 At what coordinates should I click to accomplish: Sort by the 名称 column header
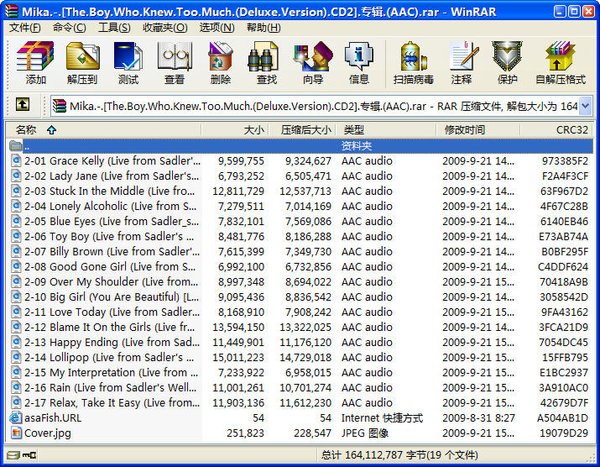click(x=103, y=130)
